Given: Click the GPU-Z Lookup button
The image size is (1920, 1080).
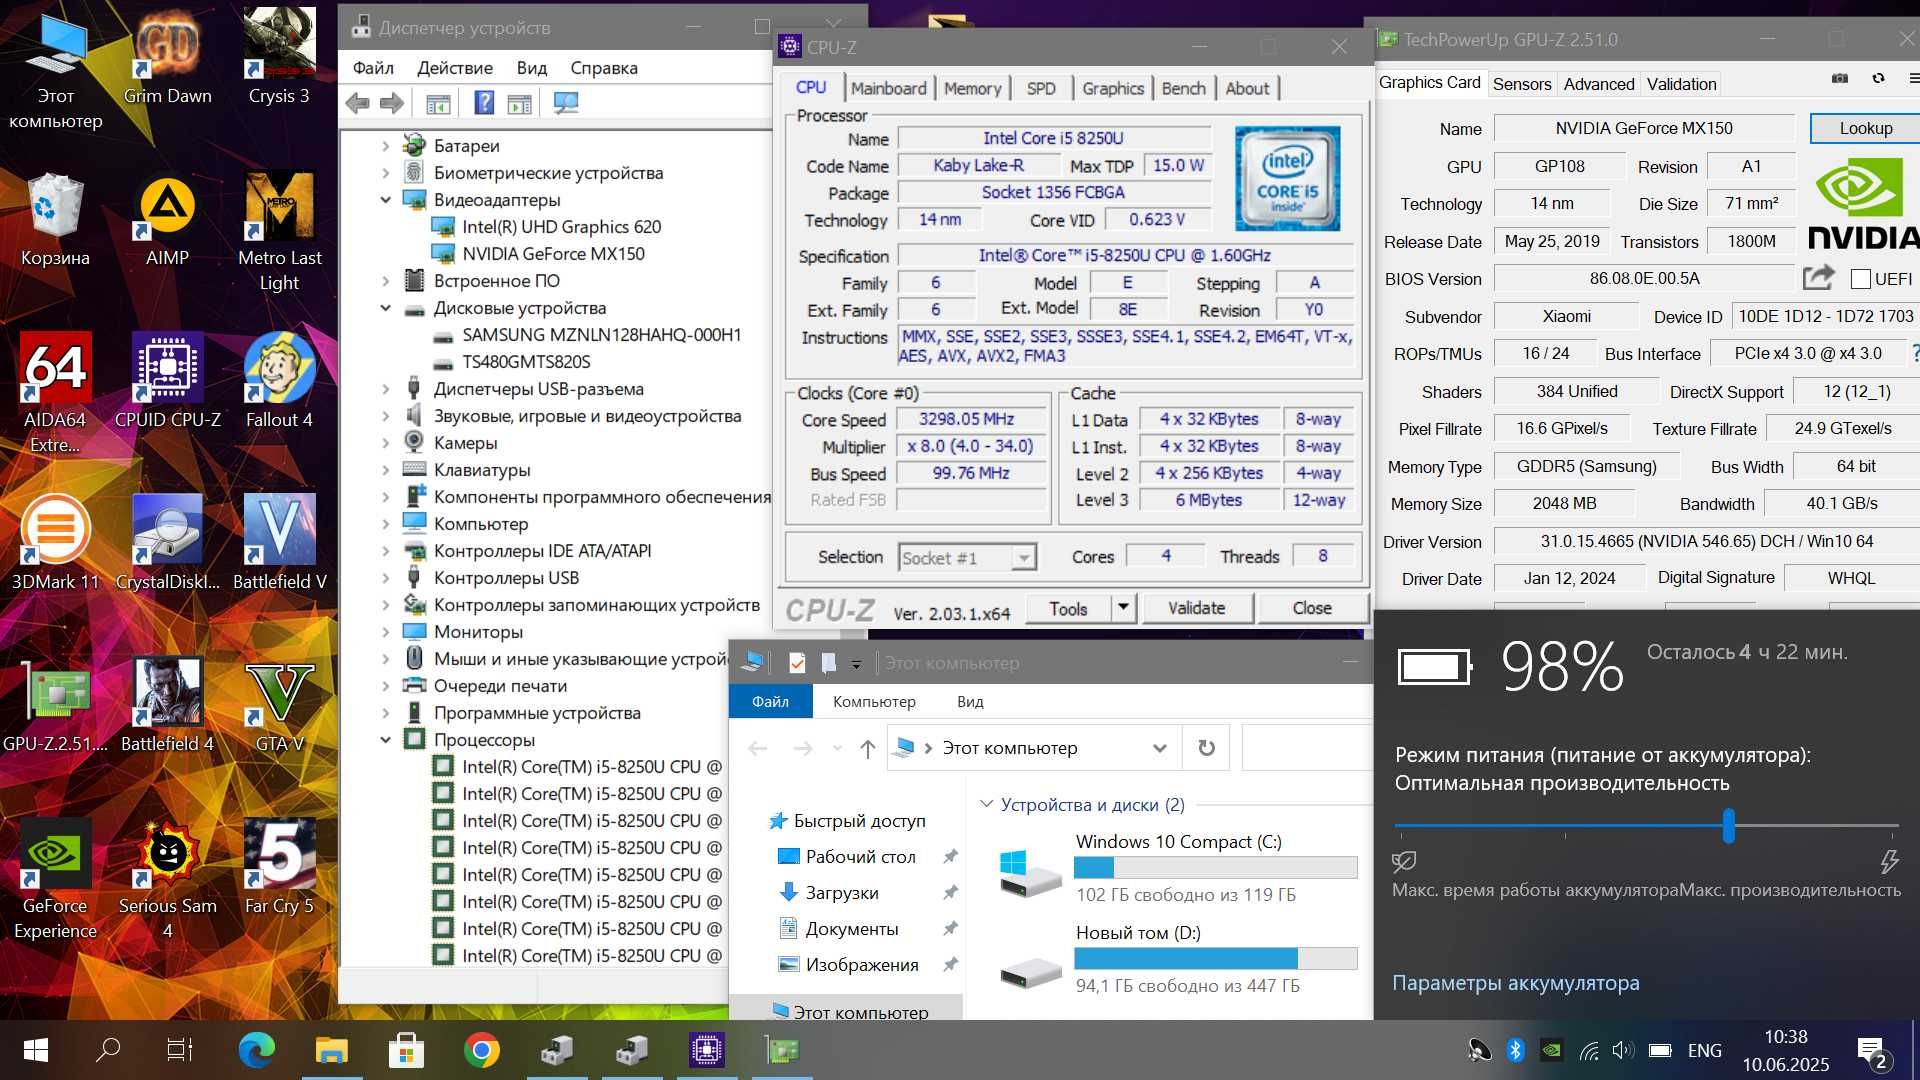Looking at the screenshot, I should click(1866, 128).
